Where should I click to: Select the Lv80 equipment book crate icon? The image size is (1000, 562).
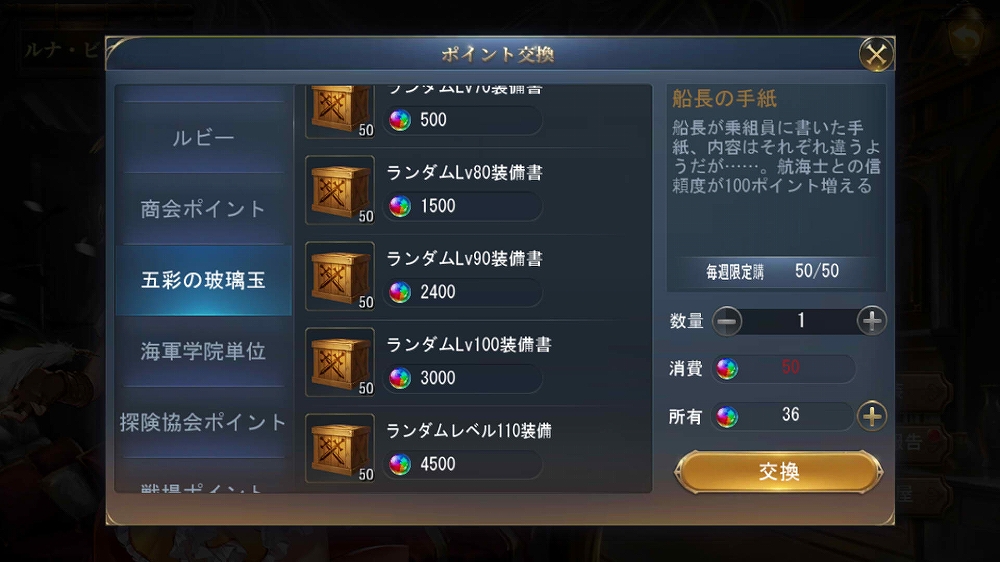[340, 190]
